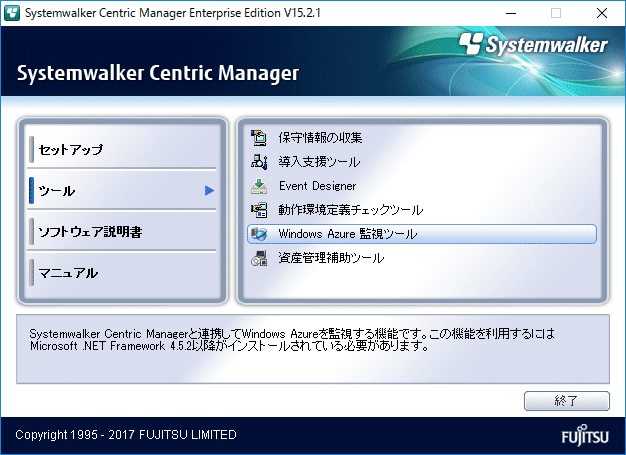
Task: Select the ツール menu section
Action: pyautogui.click(x=122, y=191)
